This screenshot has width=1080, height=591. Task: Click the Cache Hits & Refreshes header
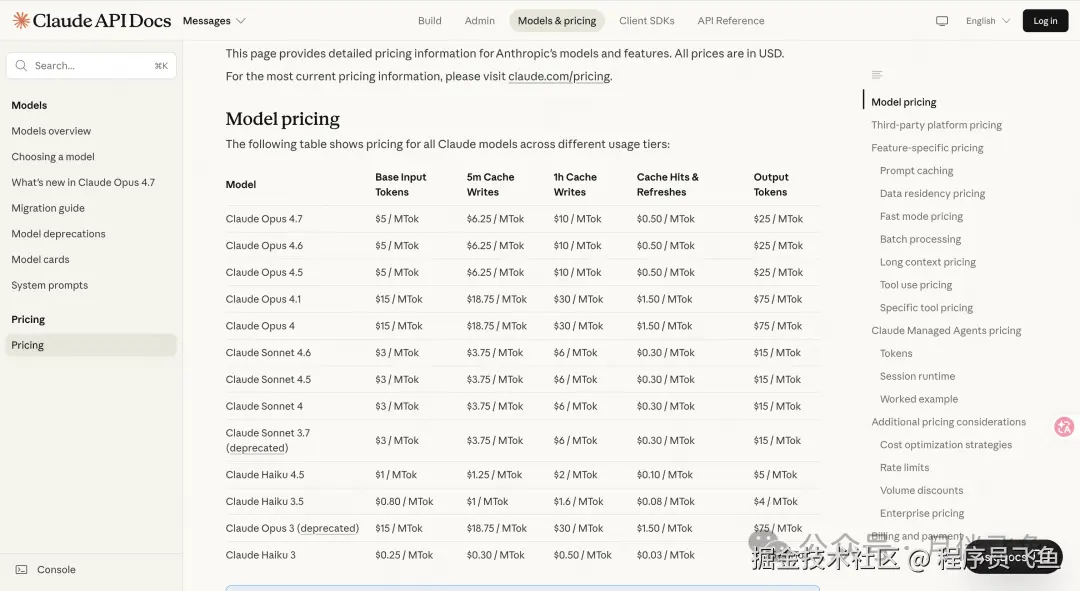(x=667, y=185)
